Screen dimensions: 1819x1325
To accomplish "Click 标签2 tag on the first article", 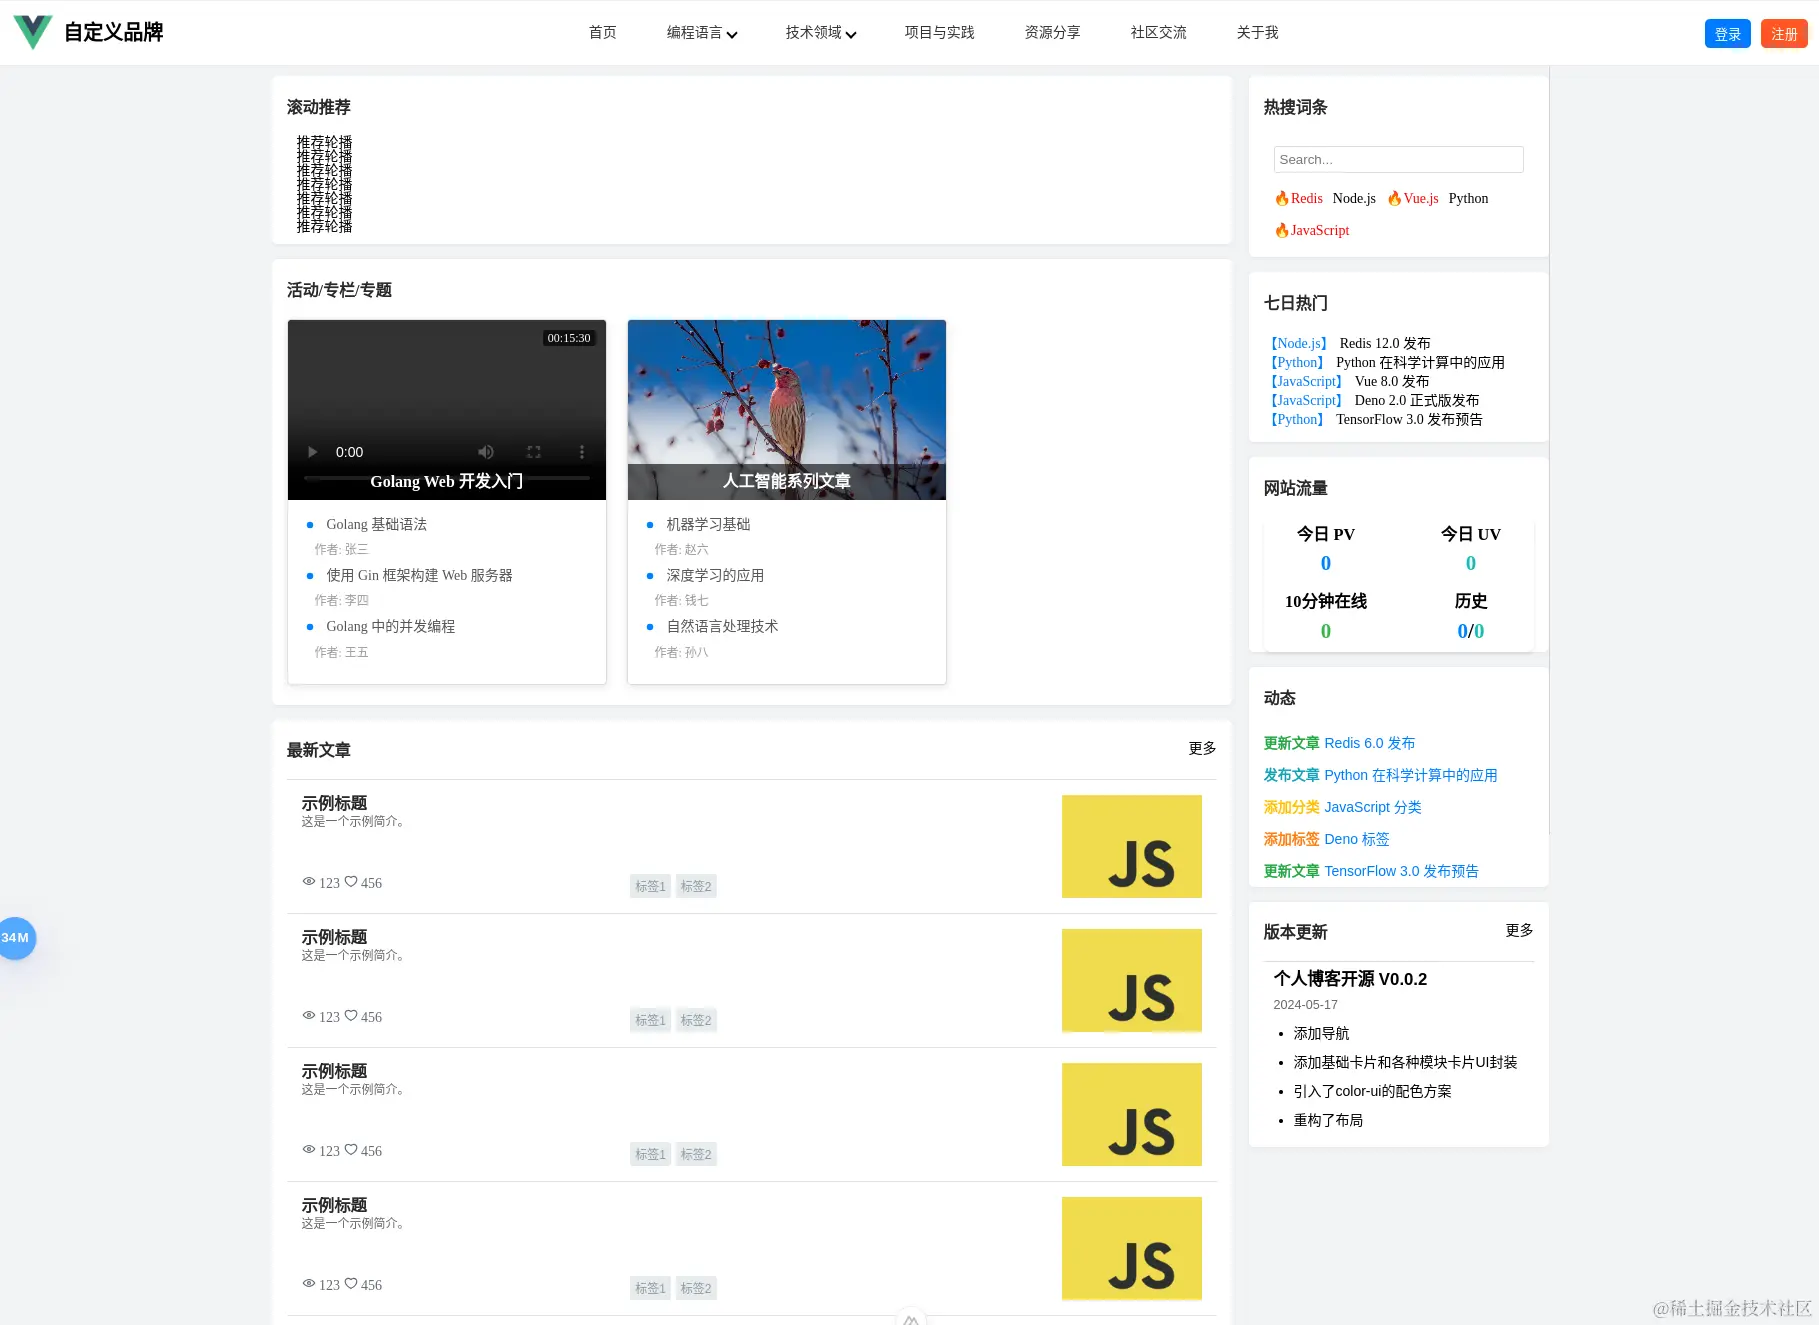I will pos(696,886).
